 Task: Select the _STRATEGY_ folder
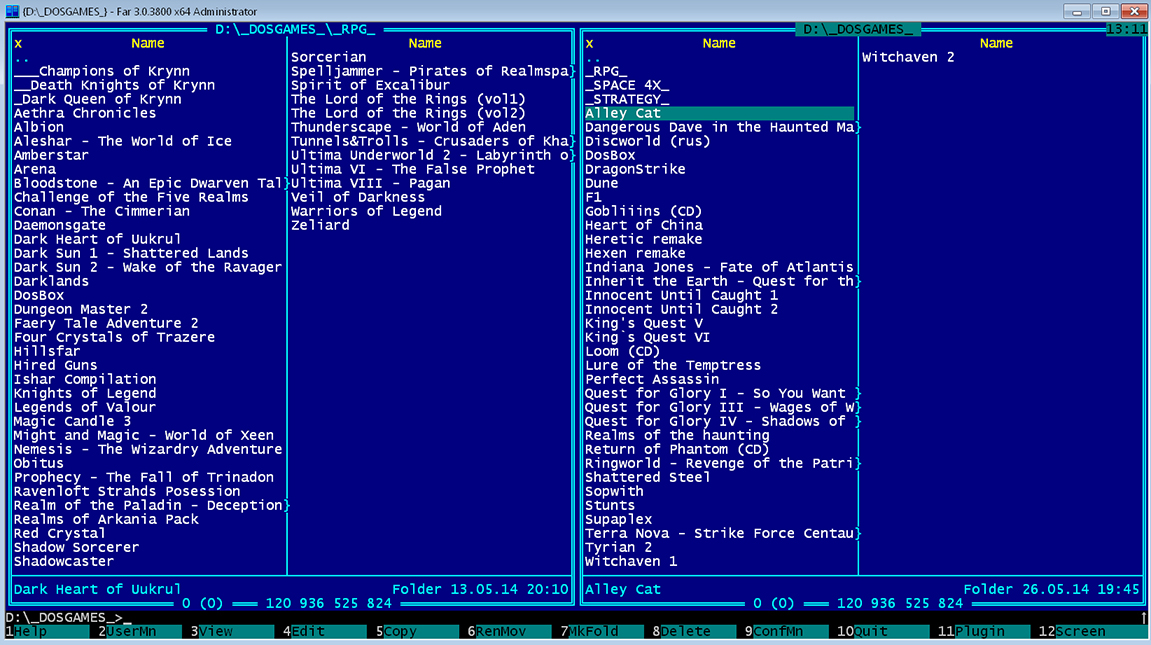pos(627,99)
